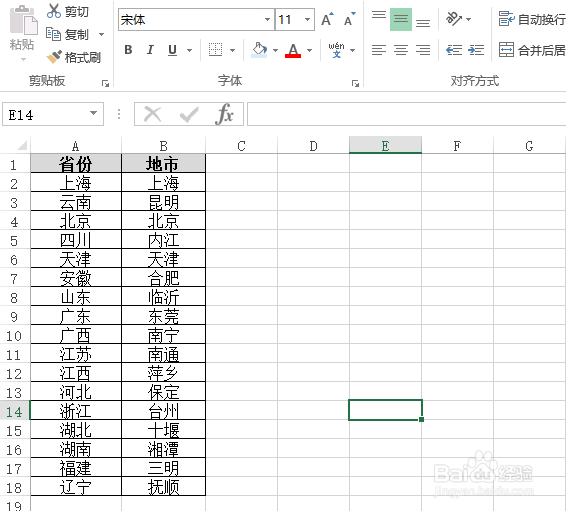566x511 pixels.
Task: Open Clipboard (剪贴板) dialog launcher
Action: (105, 84)
